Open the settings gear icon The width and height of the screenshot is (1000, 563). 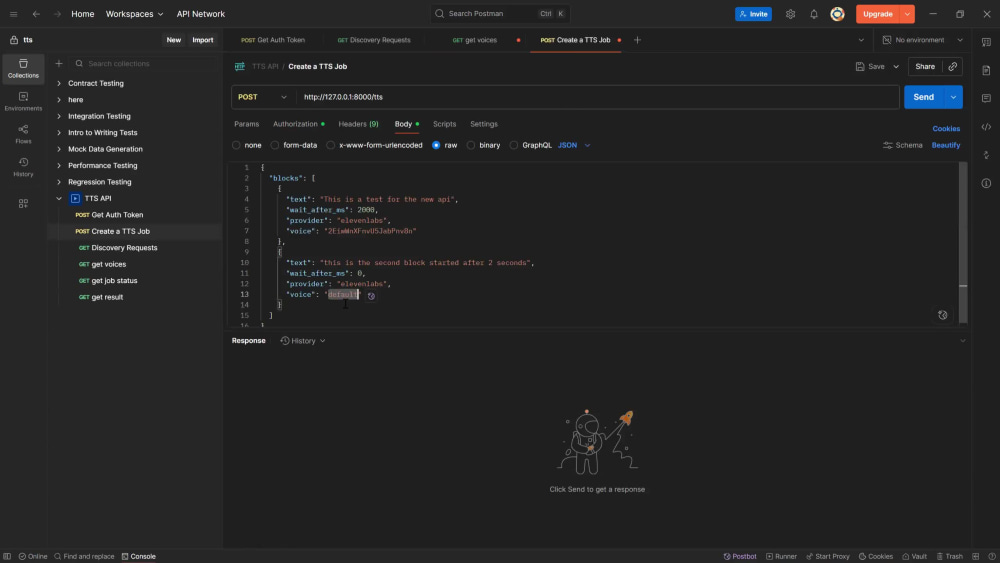tap(790, 13)
